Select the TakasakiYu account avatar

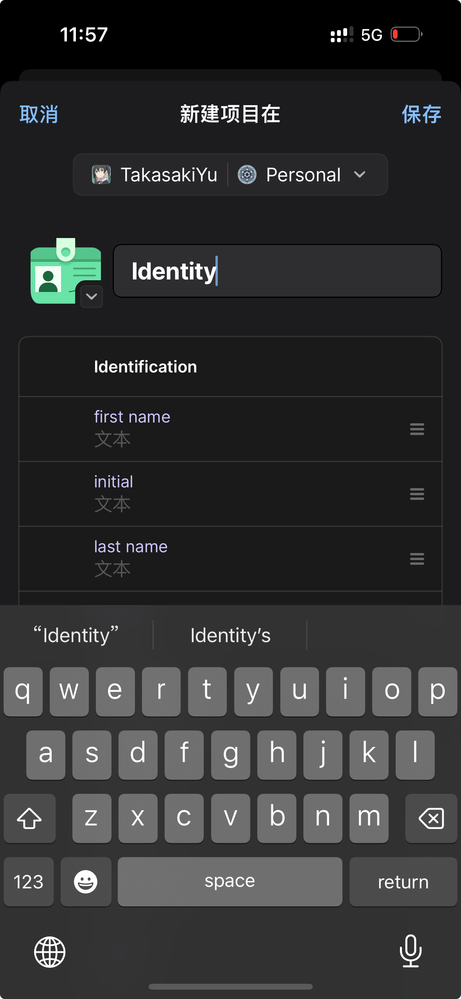coord(101,175)
